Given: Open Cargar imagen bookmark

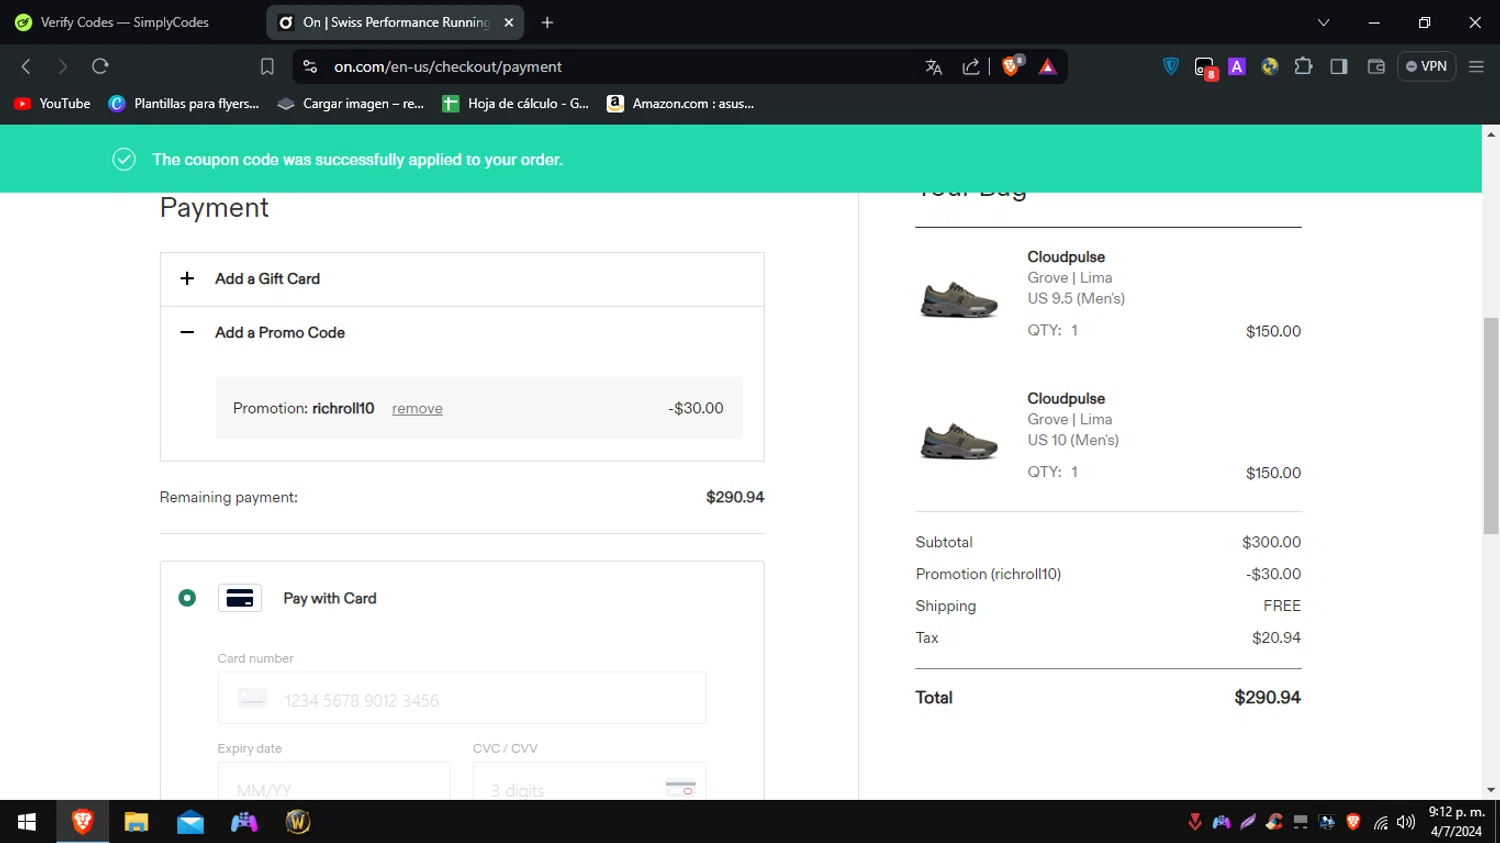Looking at the screenshot, I should tap(351, 103).
